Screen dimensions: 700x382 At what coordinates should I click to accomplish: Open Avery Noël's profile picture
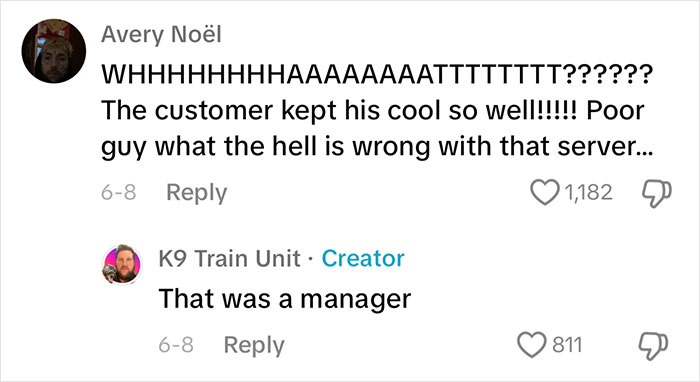coord(54,51)
